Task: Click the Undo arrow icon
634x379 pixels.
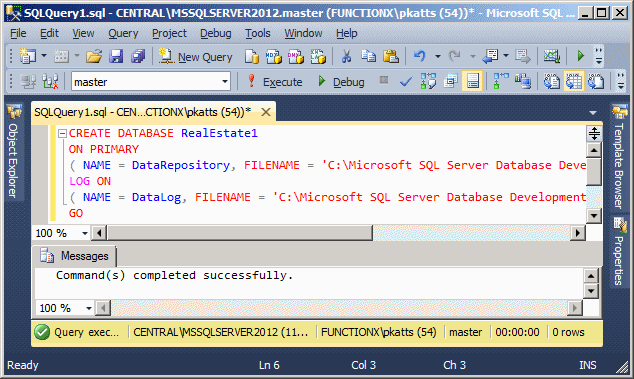Action: tap(420, 56)
